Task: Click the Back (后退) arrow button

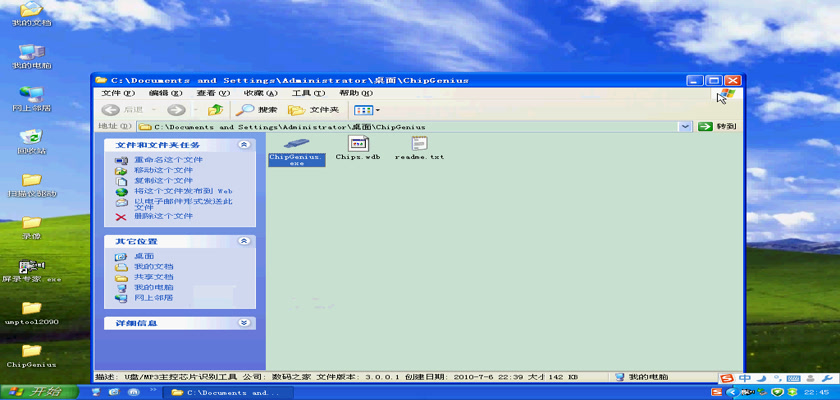Action: 110,110
